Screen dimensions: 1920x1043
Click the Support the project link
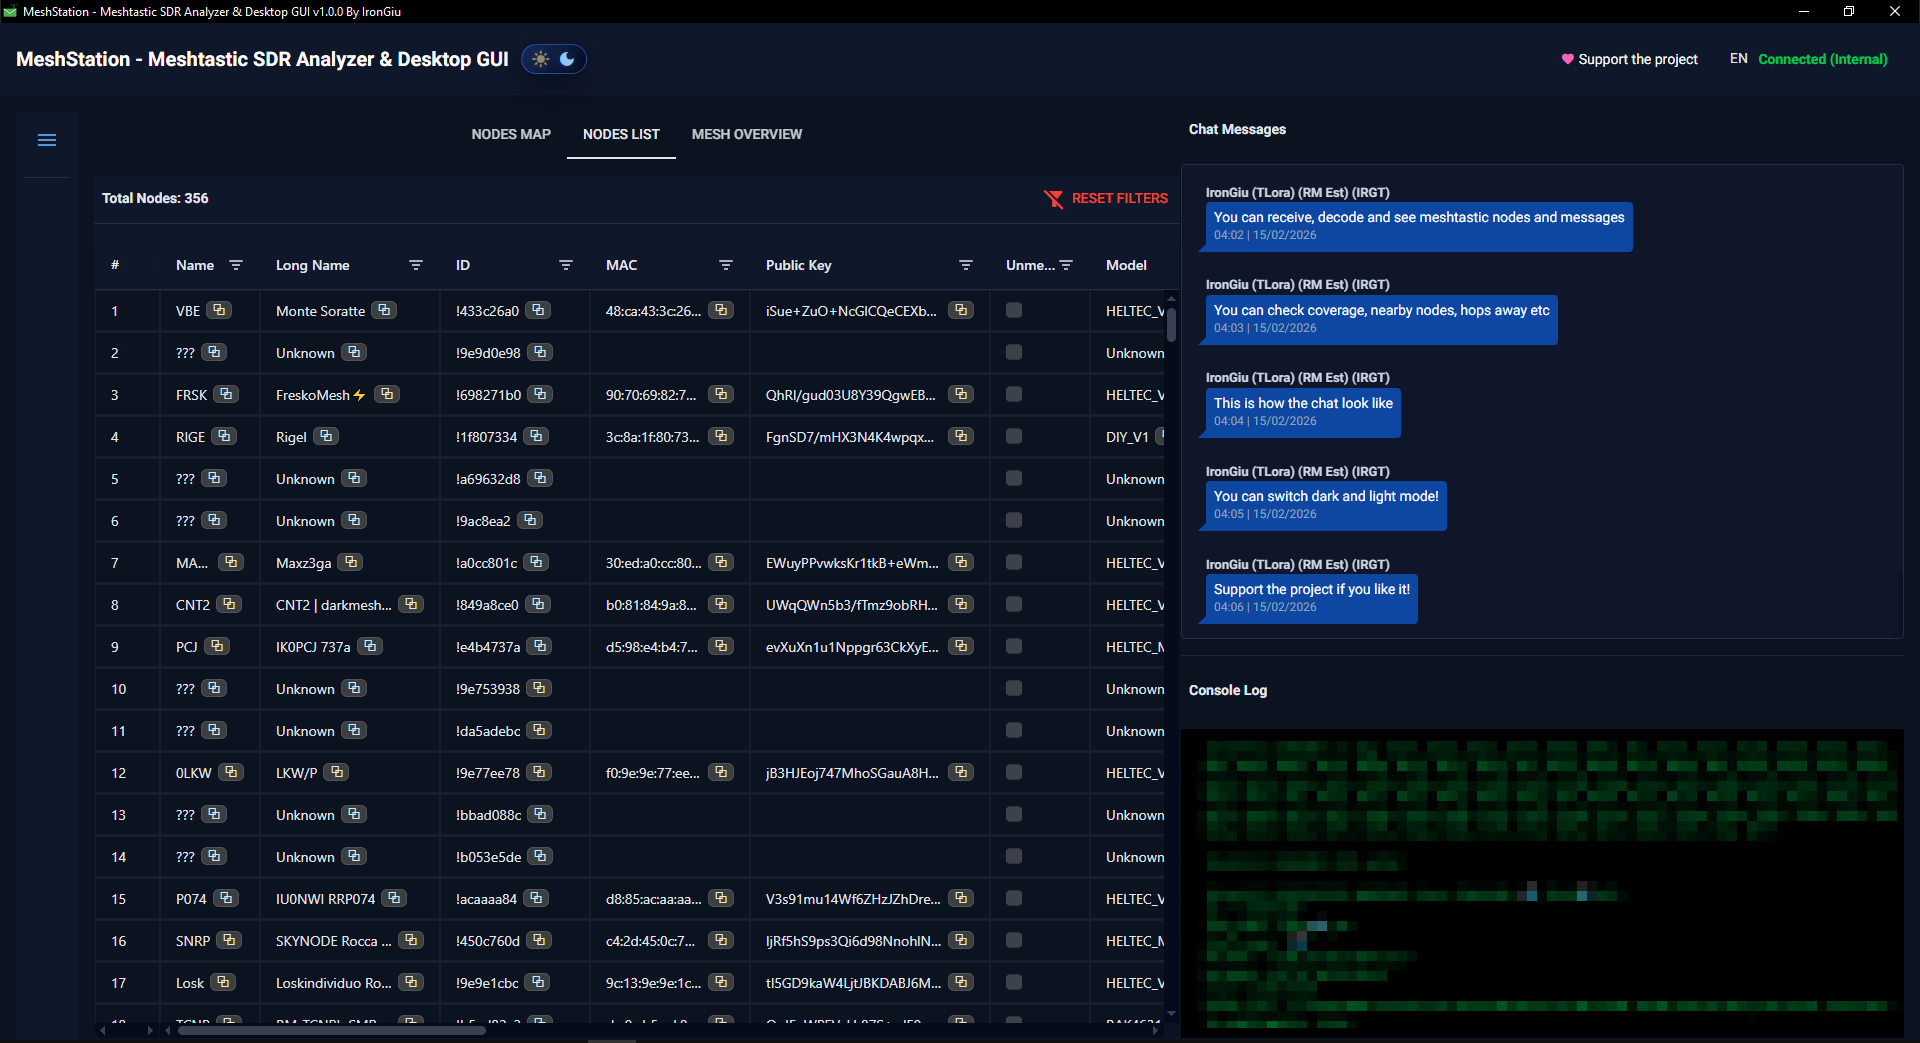[1630, 59]
